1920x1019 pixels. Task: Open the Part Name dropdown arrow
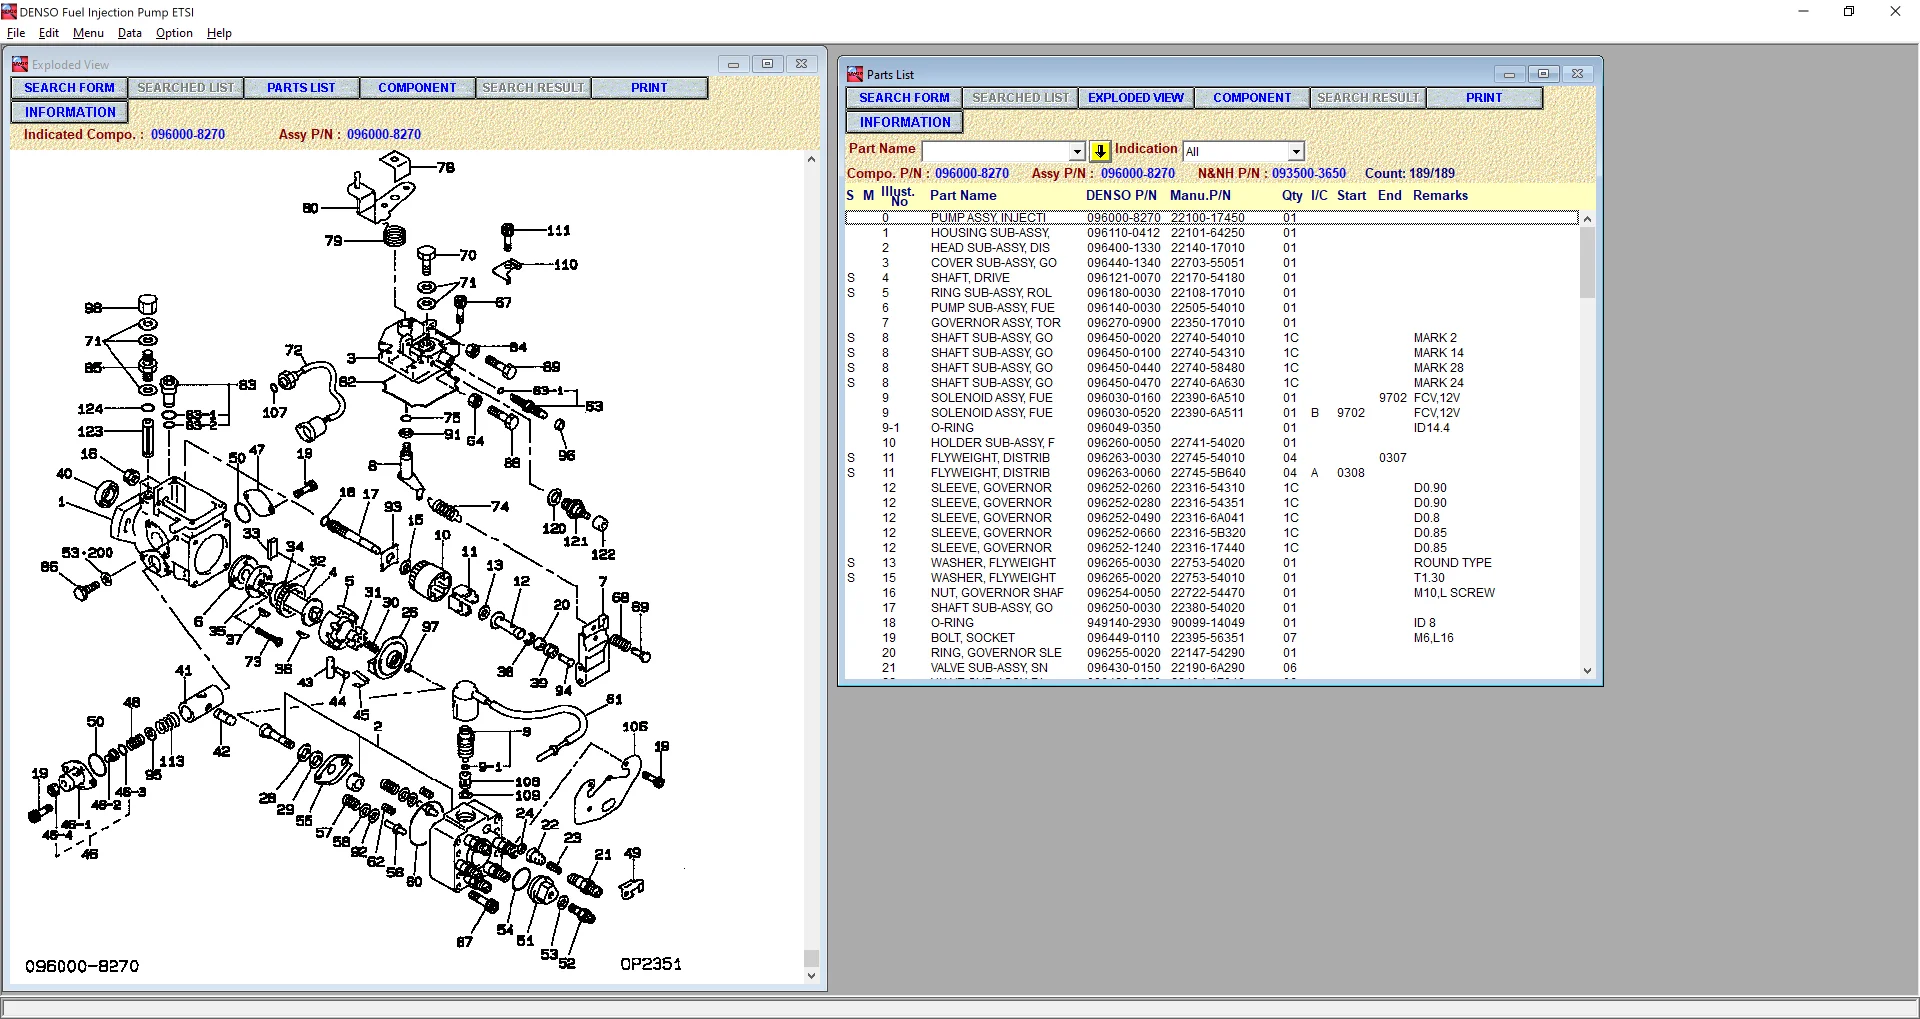1077,152
